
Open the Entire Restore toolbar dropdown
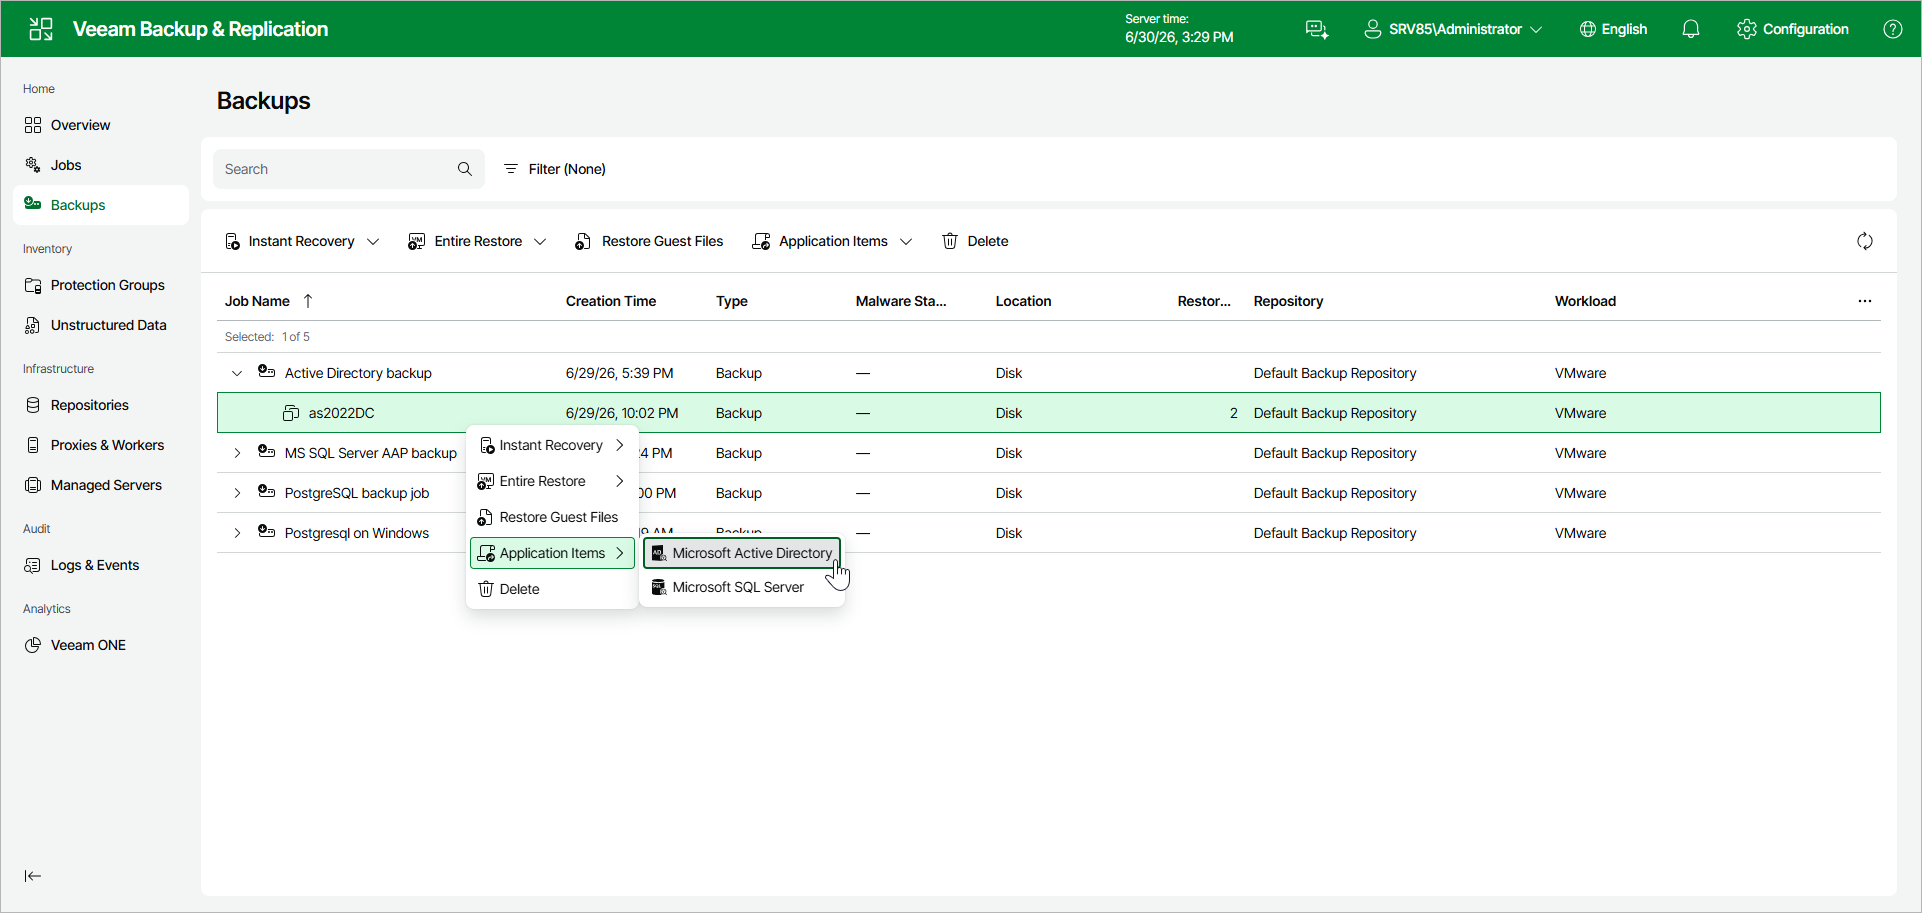pos(477,241)
